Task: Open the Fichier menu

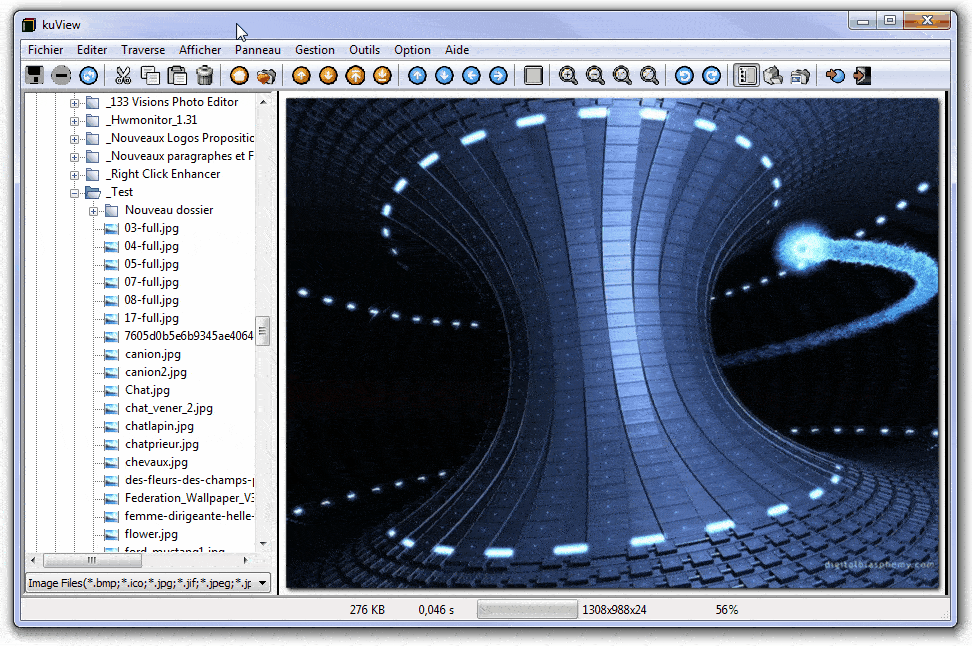Action: coord(45,50)
